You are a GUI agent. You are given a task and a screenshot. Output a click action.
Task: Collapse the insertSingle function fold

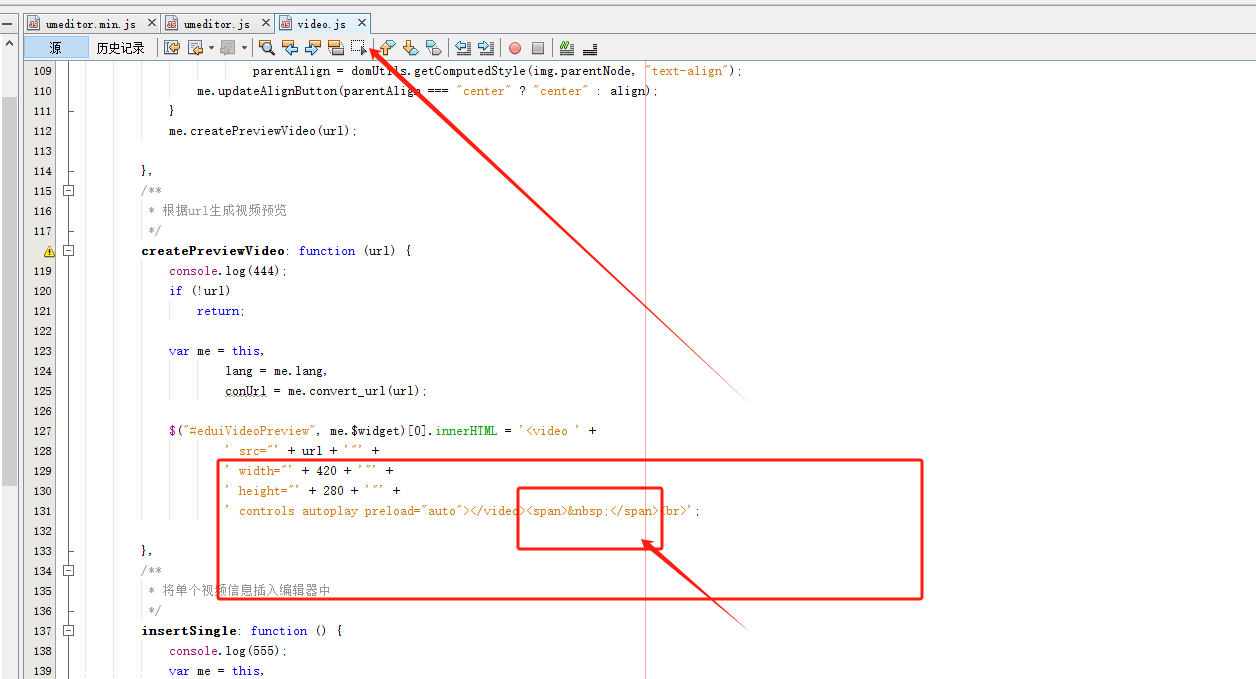coord(69,631)
